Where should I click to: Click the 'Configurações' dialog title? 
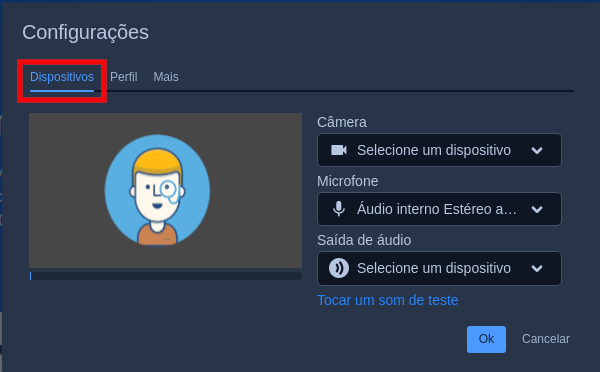tap(85, 33)
